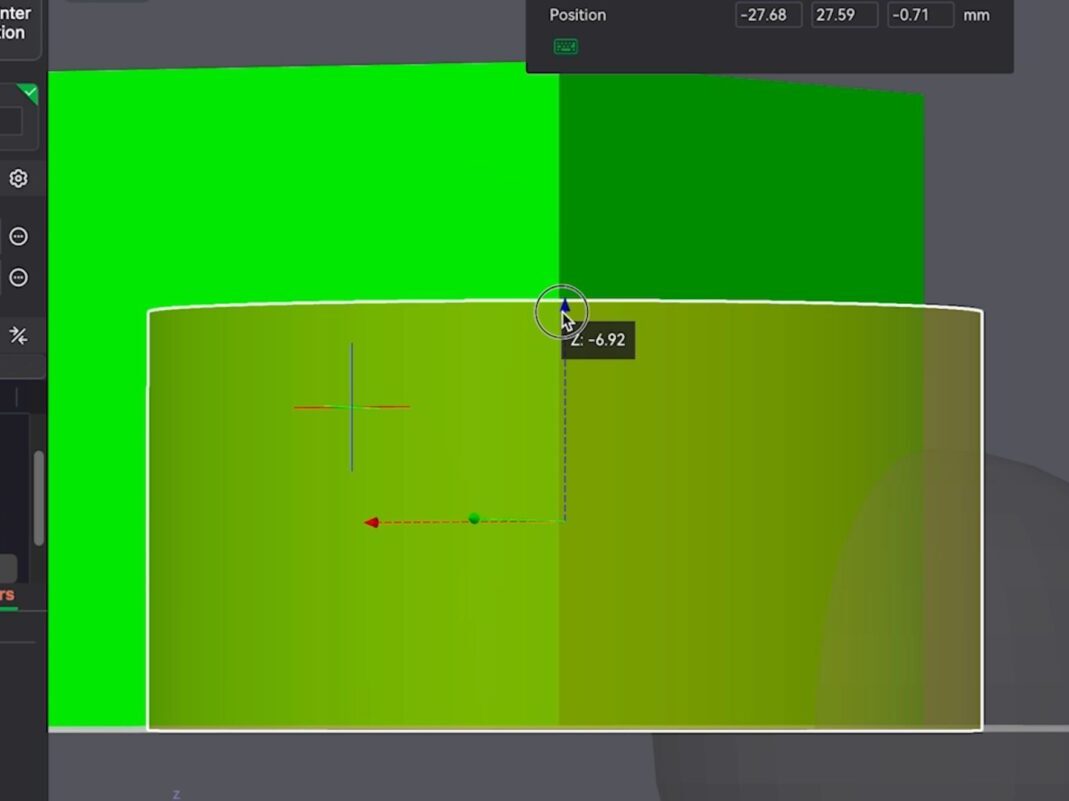Grab the blue Z-axis move arrow

pyautogui.click(x=565, y=305)
